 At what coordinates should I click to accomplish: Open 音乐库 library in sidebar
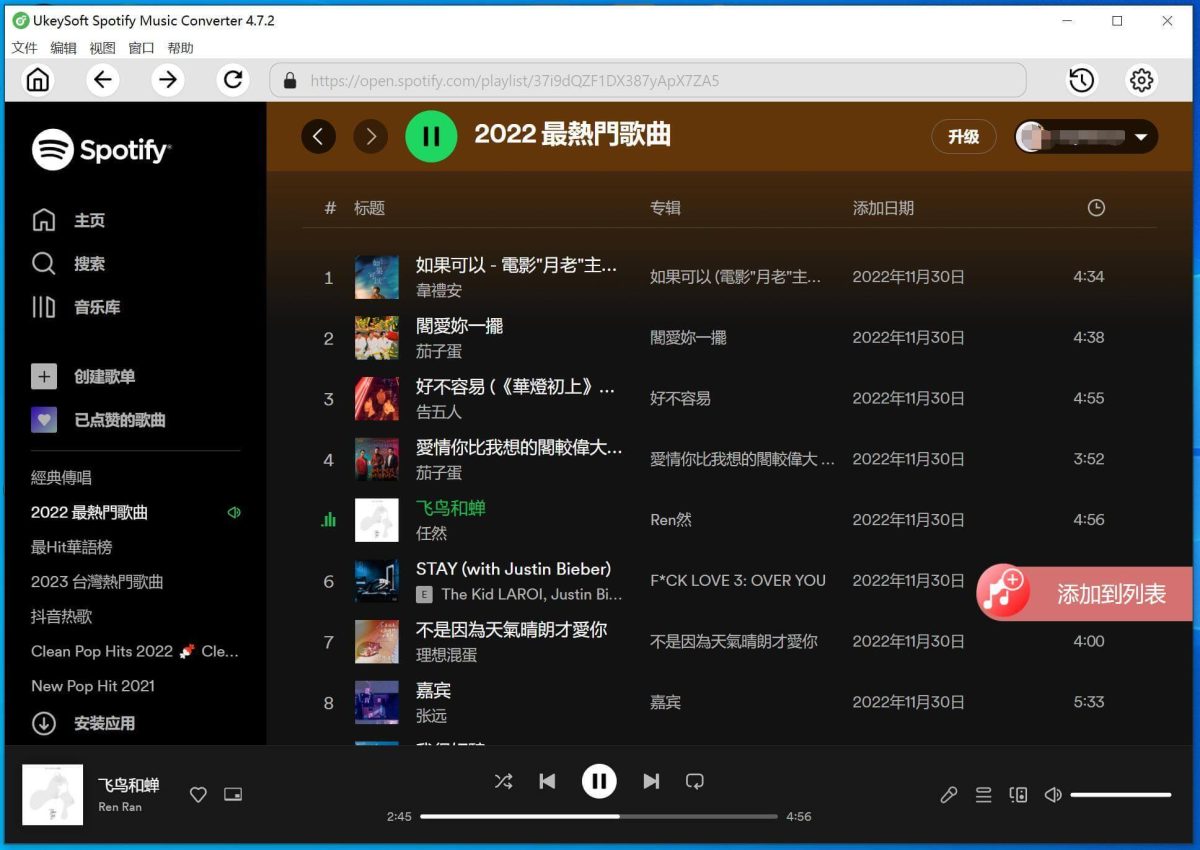click(x=76, y=307)
